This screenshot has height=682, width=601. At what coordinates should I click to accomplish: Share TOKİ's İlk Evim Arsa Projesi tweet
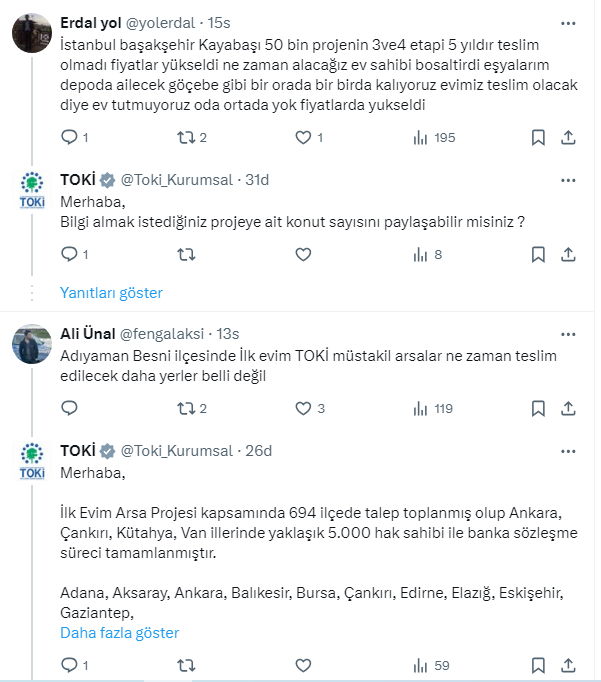coord(568,665)
